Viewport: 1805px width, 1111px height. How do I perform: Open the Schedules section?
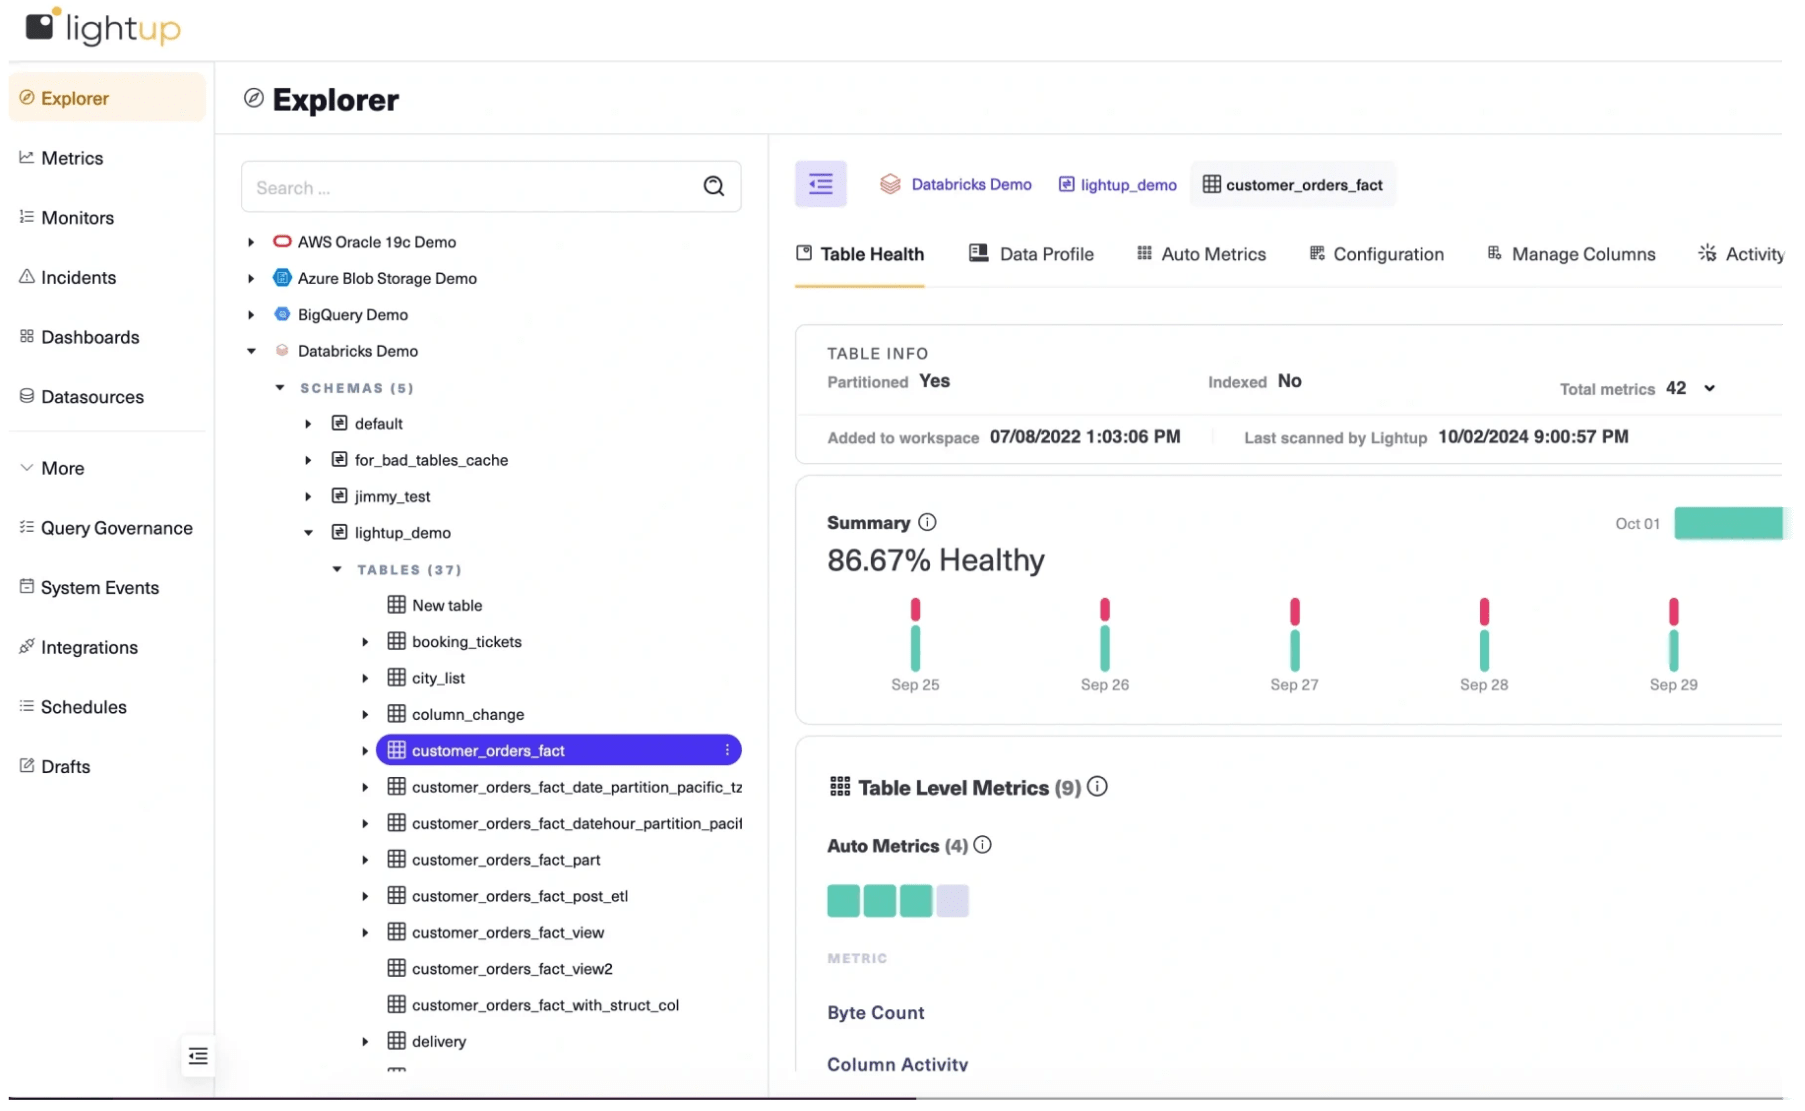coord(84,707)
